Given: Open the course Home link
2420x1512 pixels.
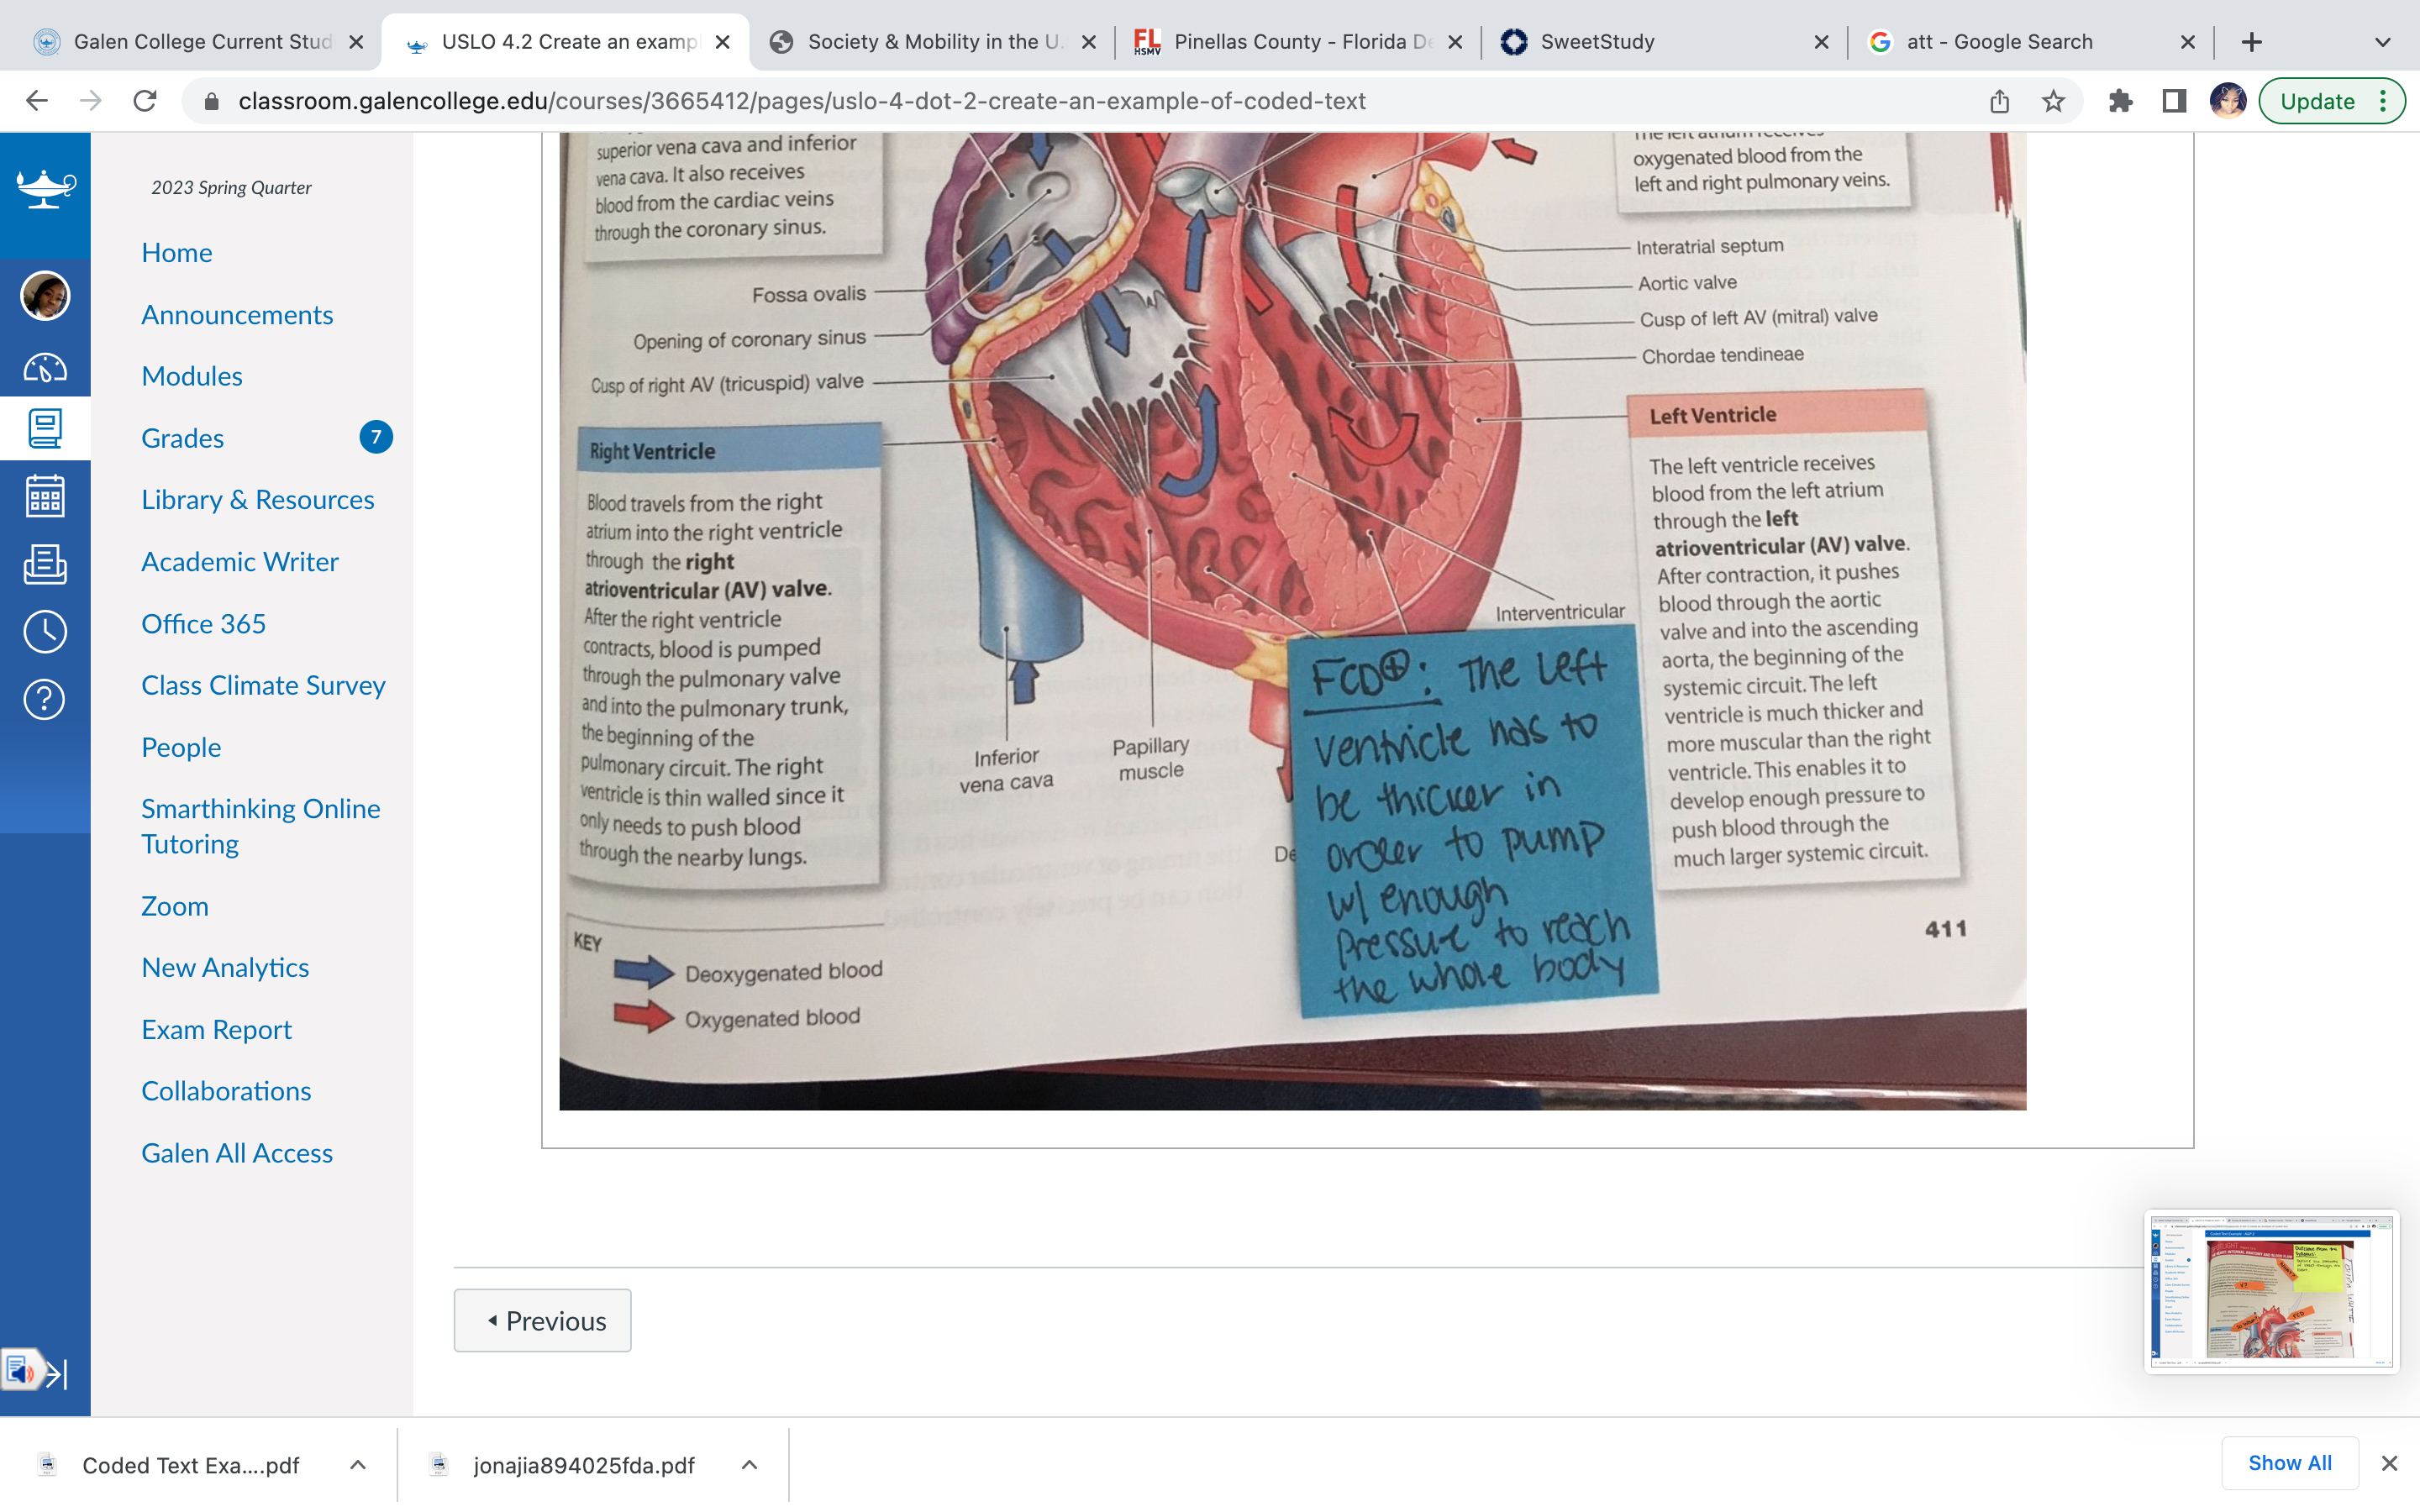Looking at the screenshot, I should (177, 252).
